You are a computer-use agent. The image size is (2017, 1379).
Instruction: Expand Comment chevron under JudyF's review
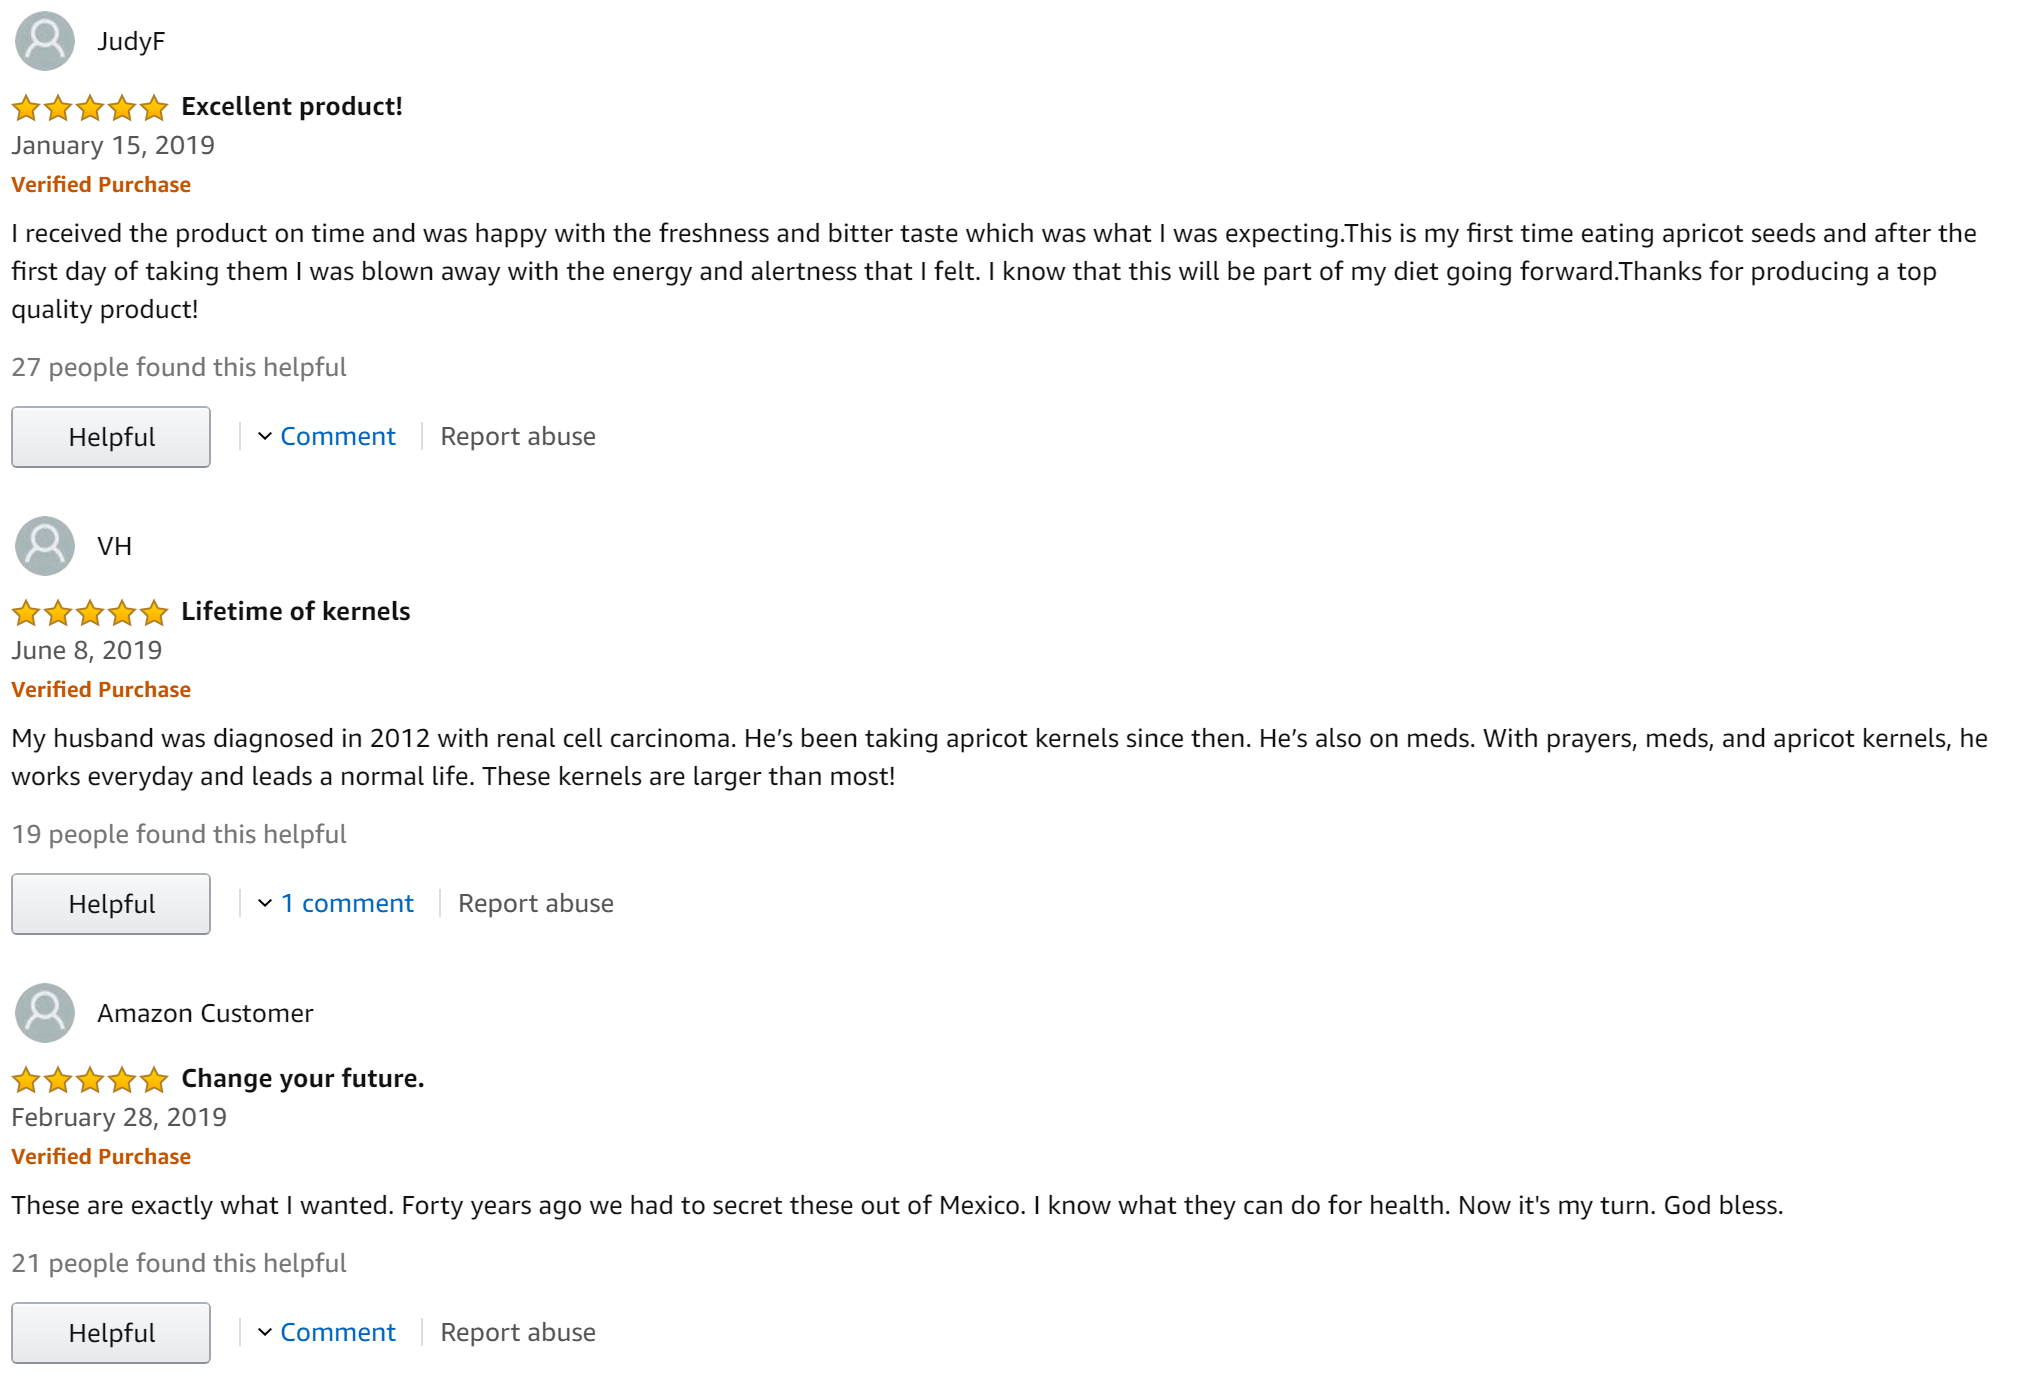click(265, 437)
